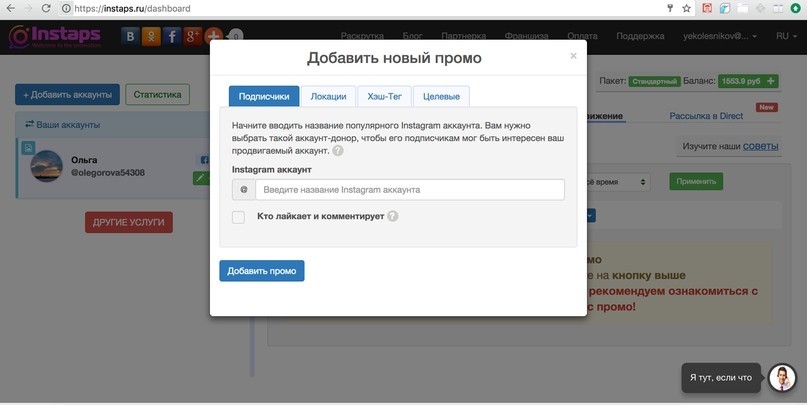Click the red New badge
Viewport: 807px width, 405px height.
[766, 107]
